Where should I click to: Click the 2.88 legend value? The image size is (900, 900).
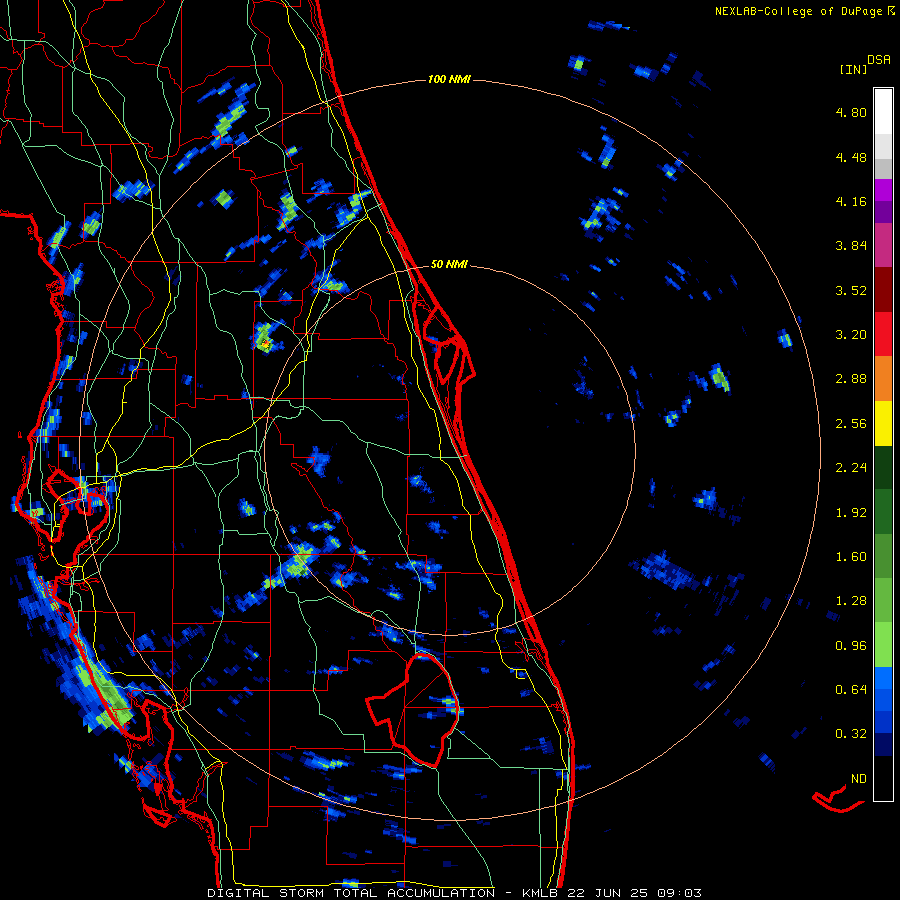(x=851, y=379)
